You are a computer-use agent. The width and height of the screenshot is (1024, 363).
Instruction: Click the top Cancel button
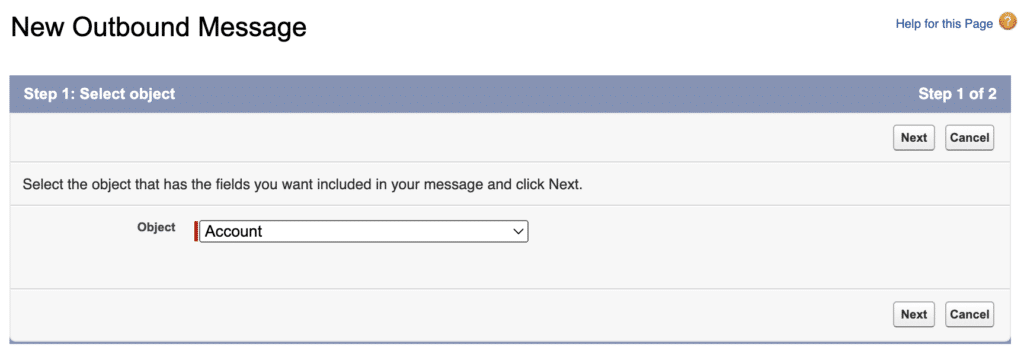click(x=969, y=138)
